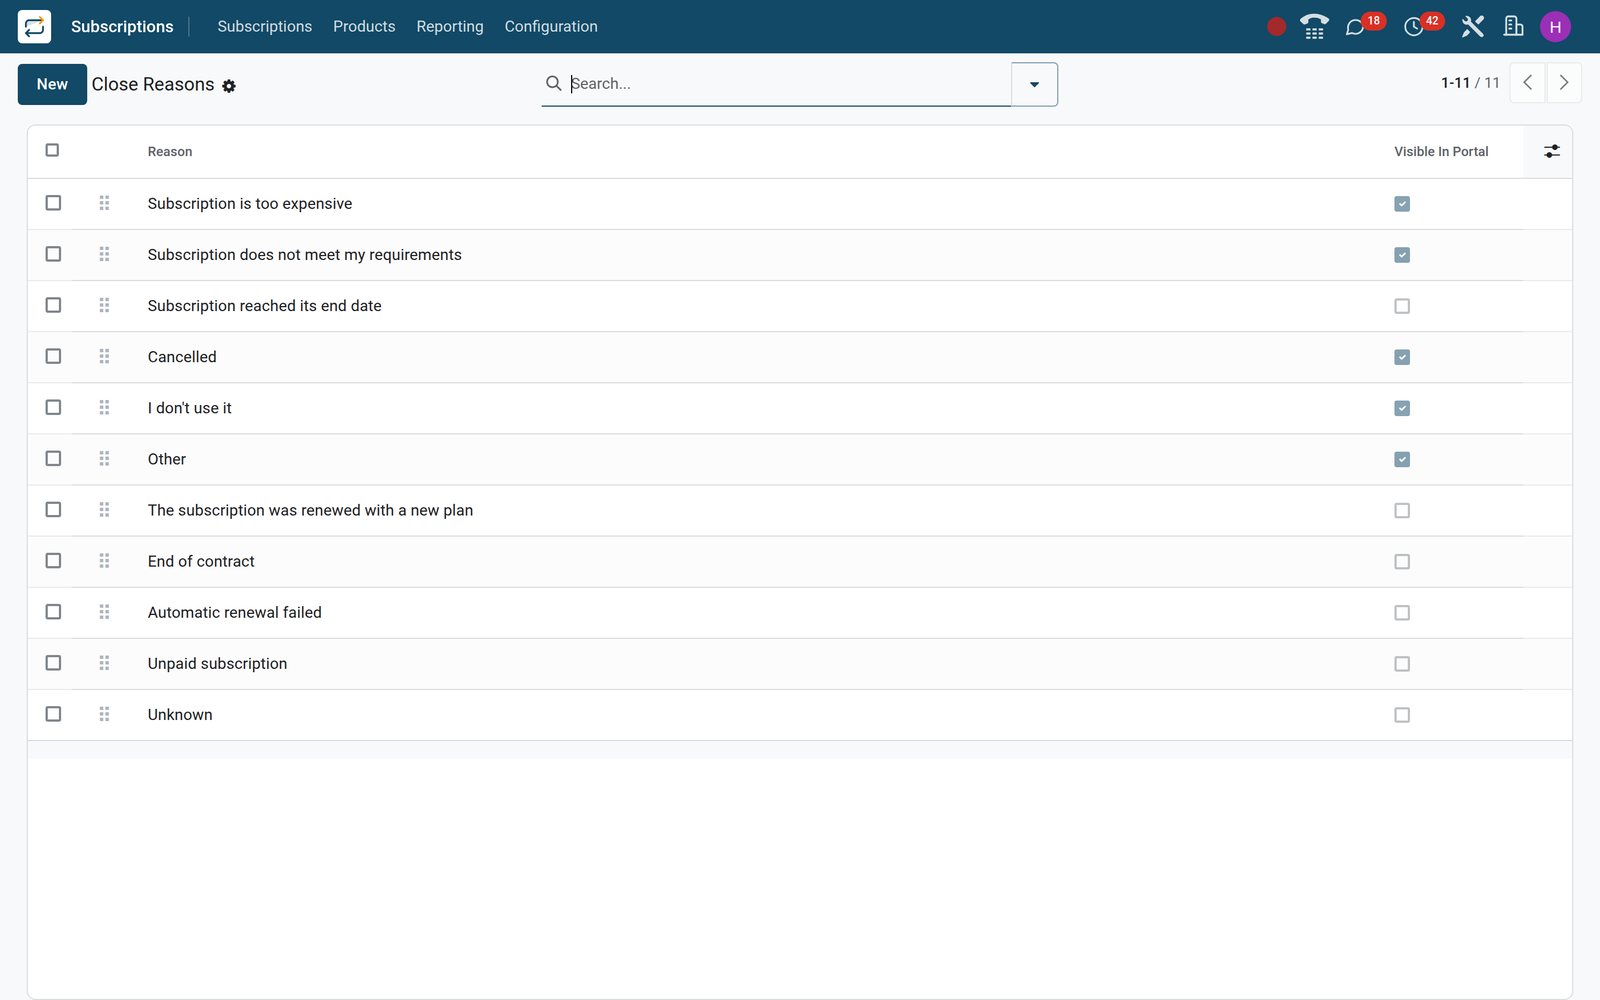1600x1000 pixels.
Task: Open the conversations messages icon
Action: tap(1355, 27)
